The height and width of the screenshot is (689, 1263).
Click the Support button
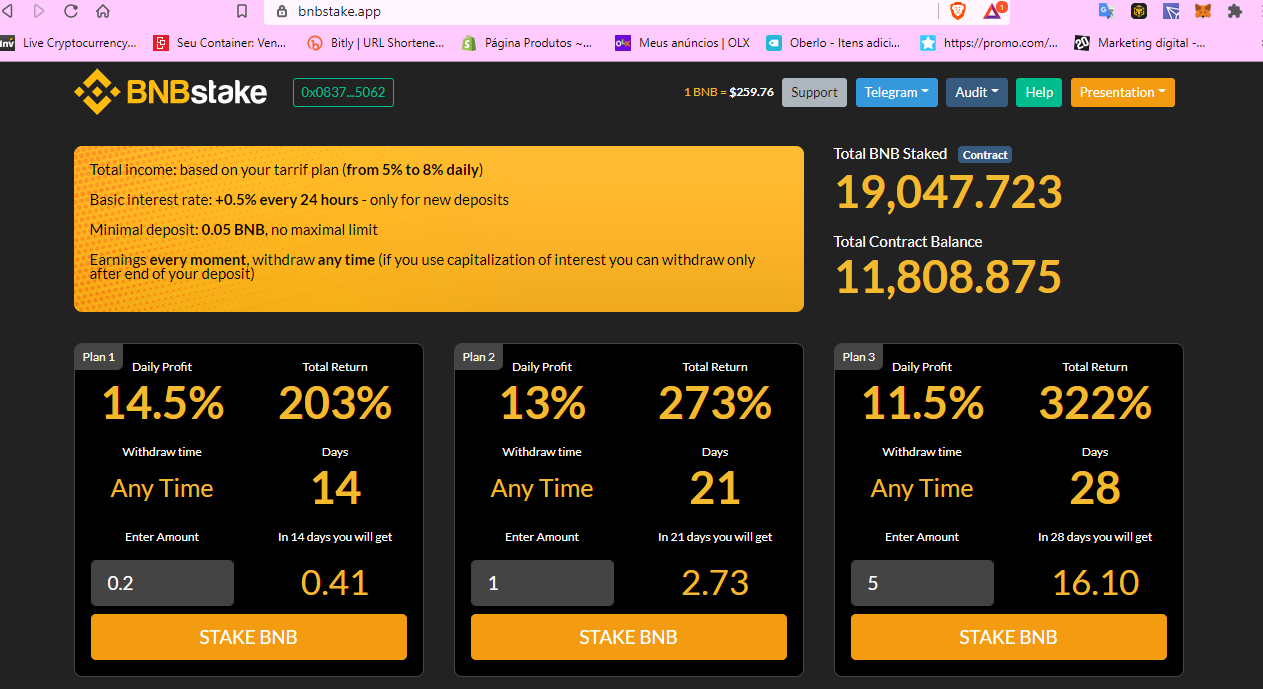(x=814, y=92)
